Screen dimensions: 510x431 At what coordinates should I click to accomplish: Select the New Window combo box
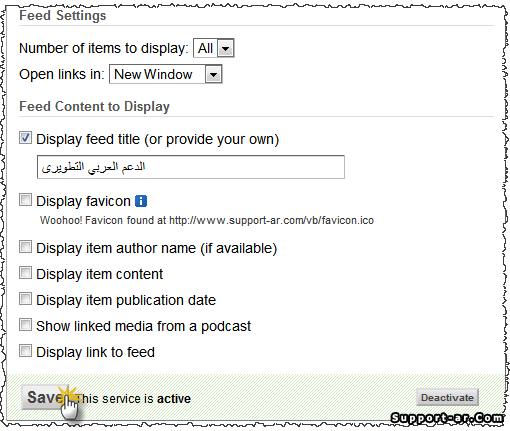click(x=166, y=74)
